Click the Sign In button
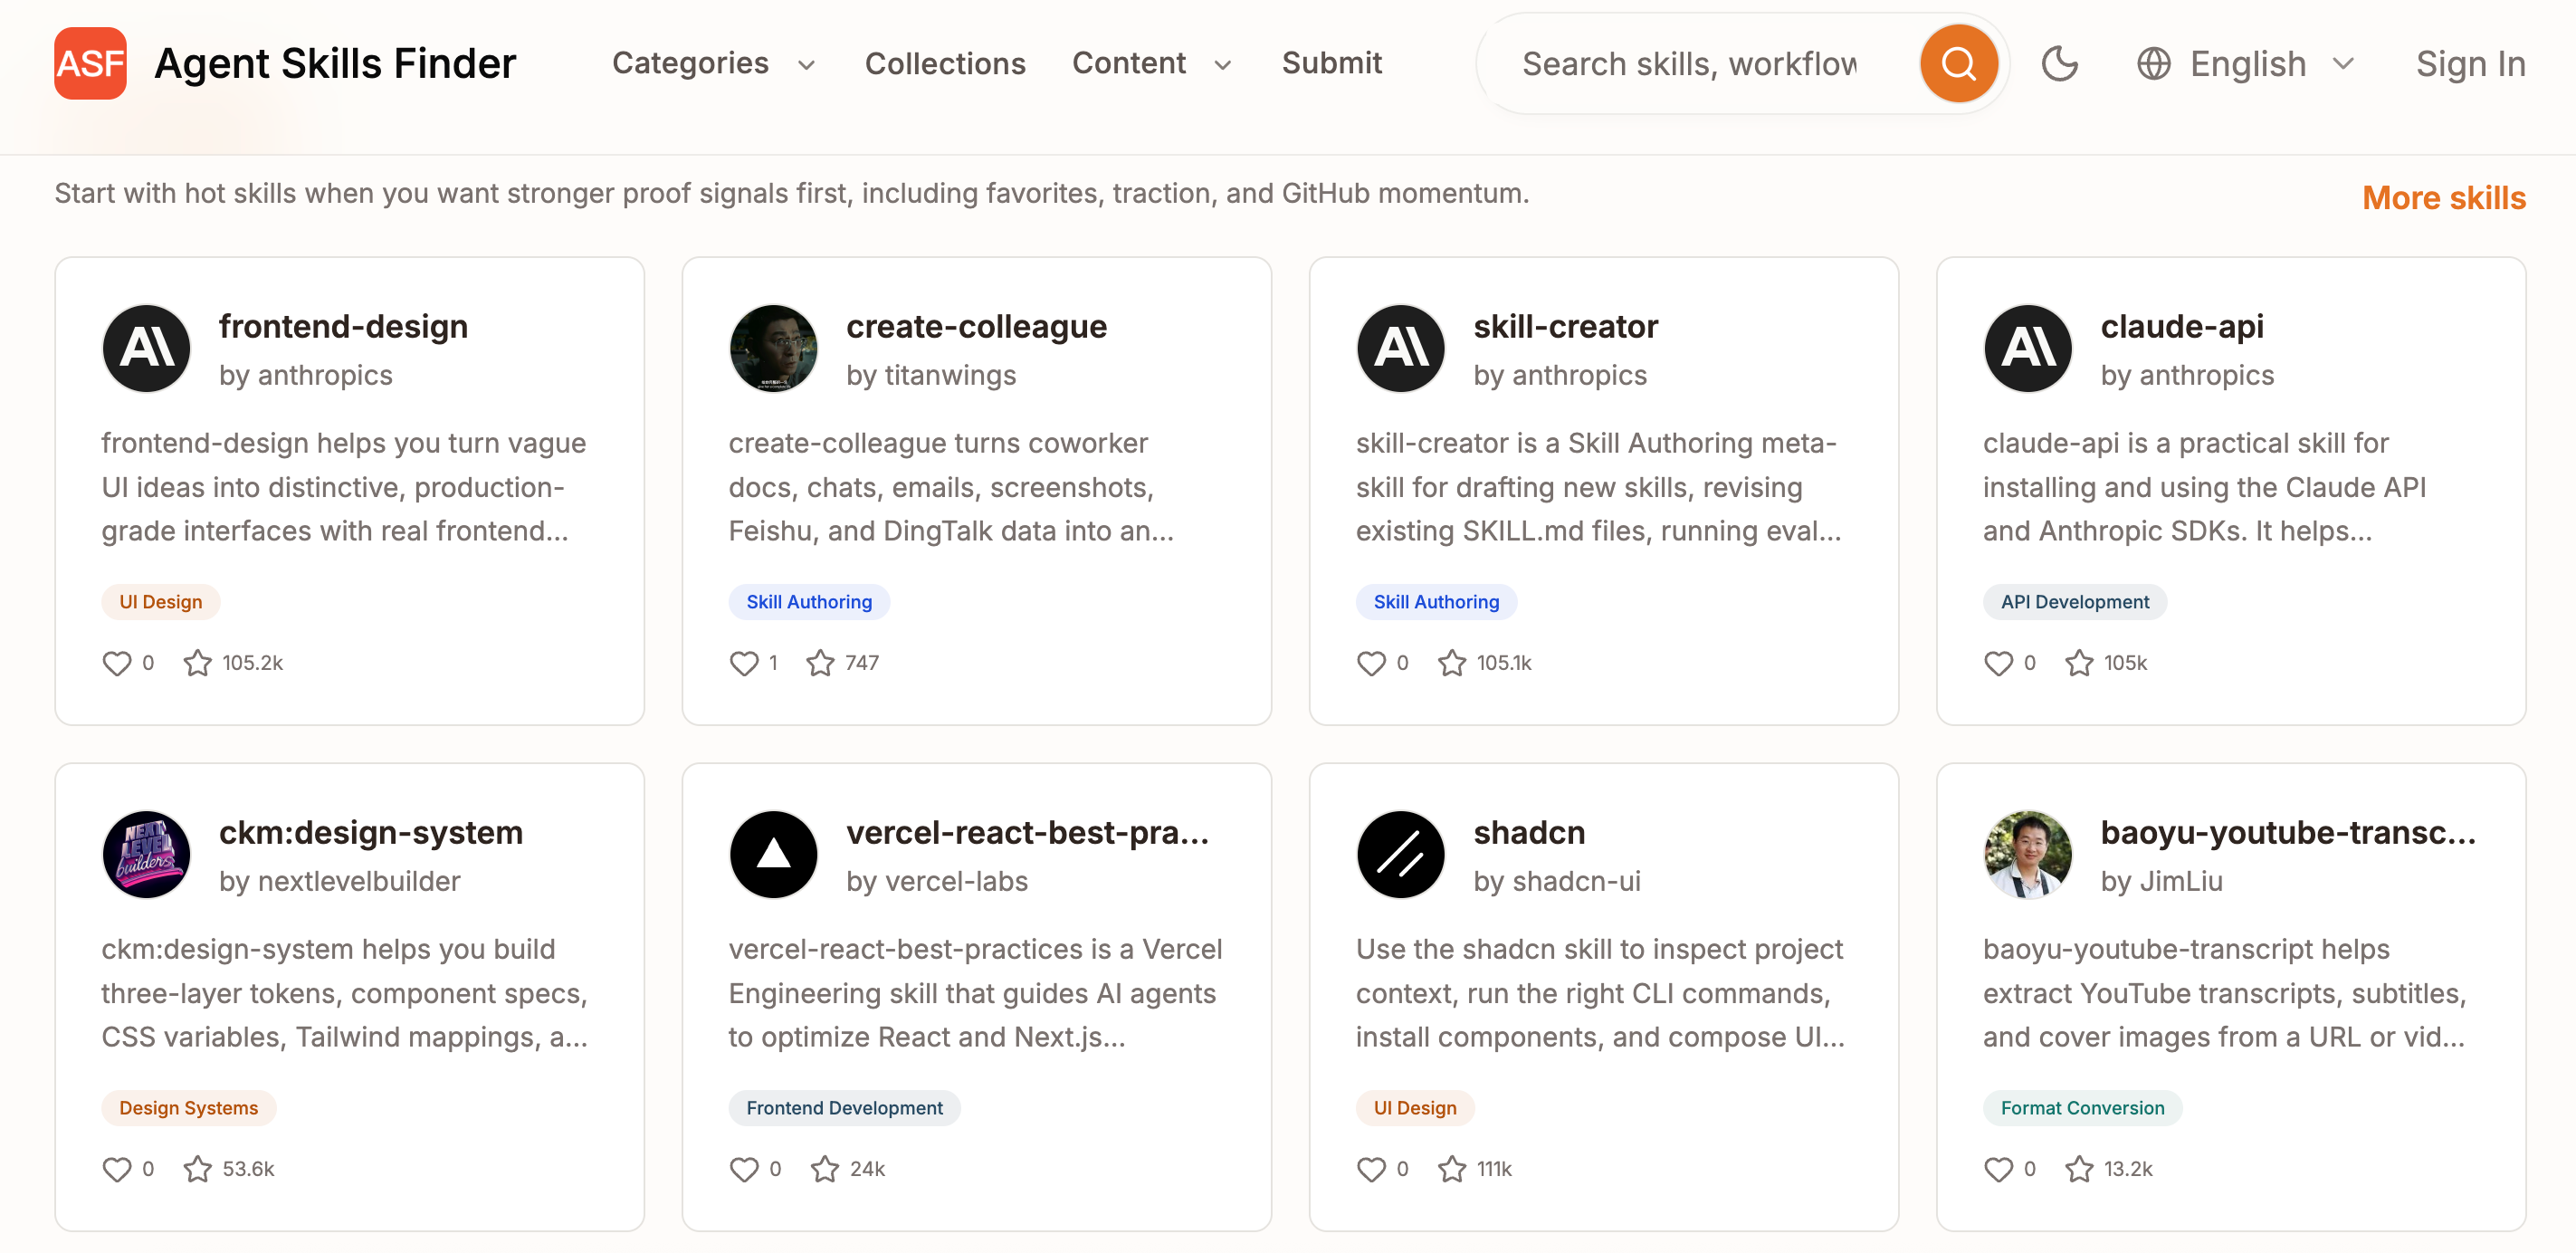 pos(2470,64)
